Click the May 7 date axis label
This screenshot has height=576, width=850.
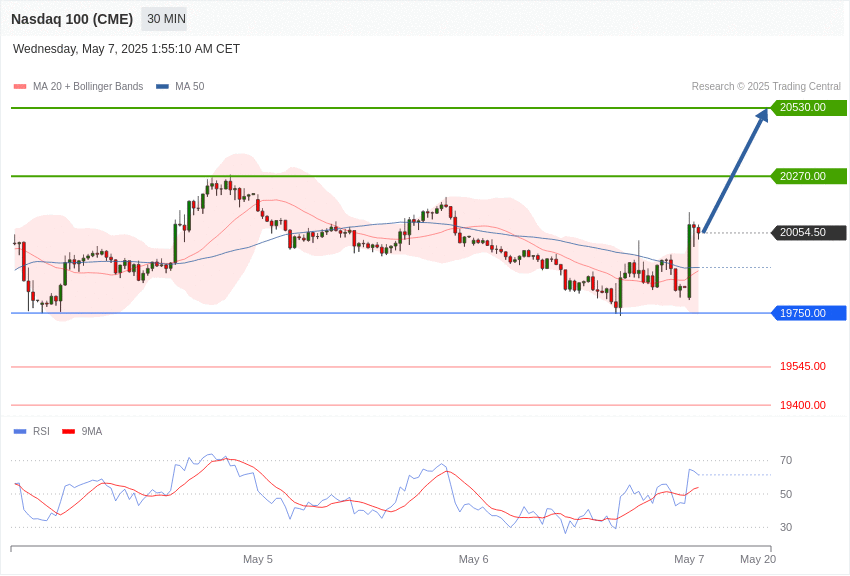[689, 559]
